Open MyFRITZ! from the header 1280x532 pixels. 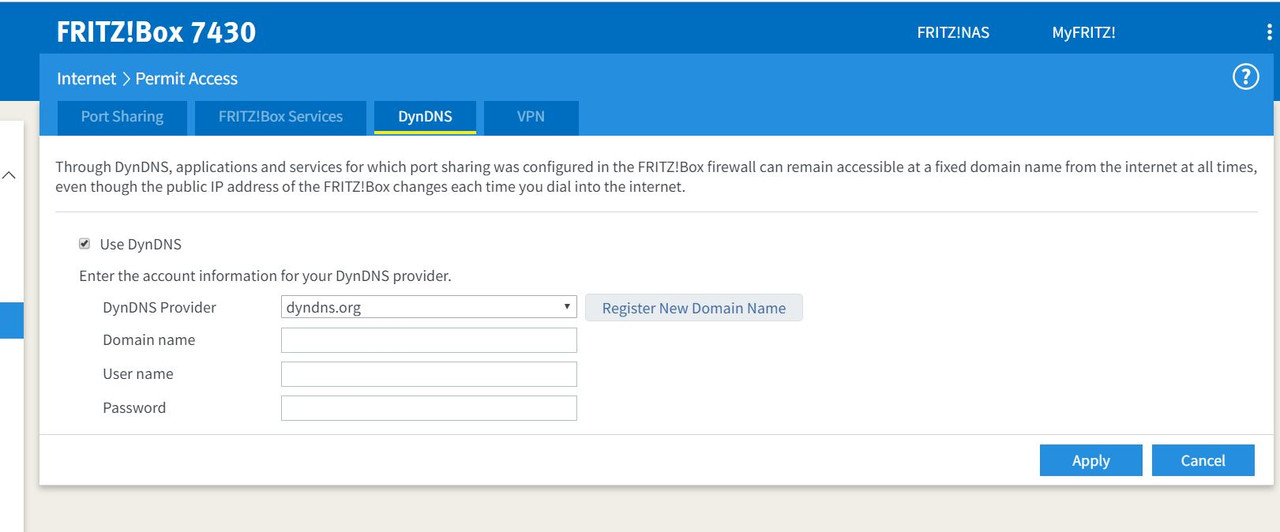1083,32
